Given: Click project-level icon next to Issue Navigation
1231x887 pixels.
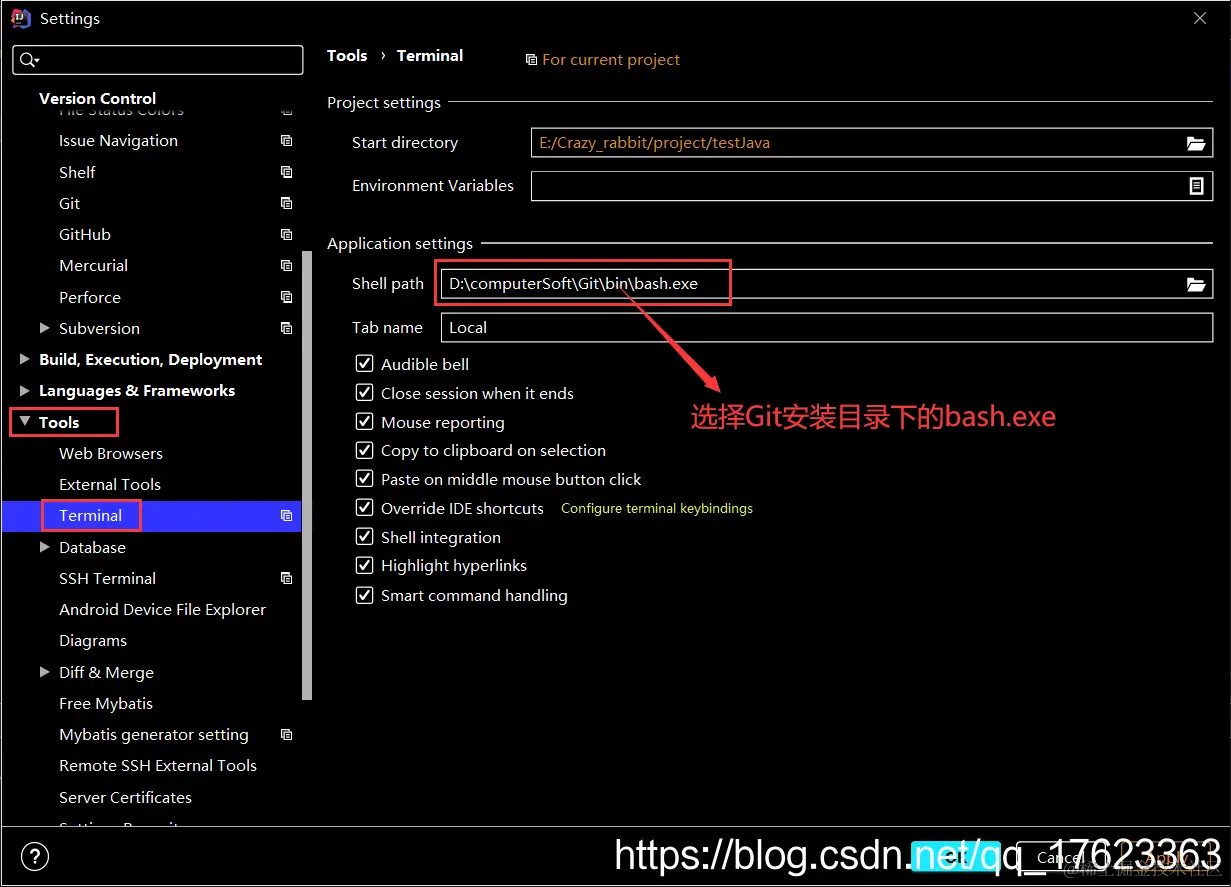Looking at the screenshot, I should [x=287, y=141].
